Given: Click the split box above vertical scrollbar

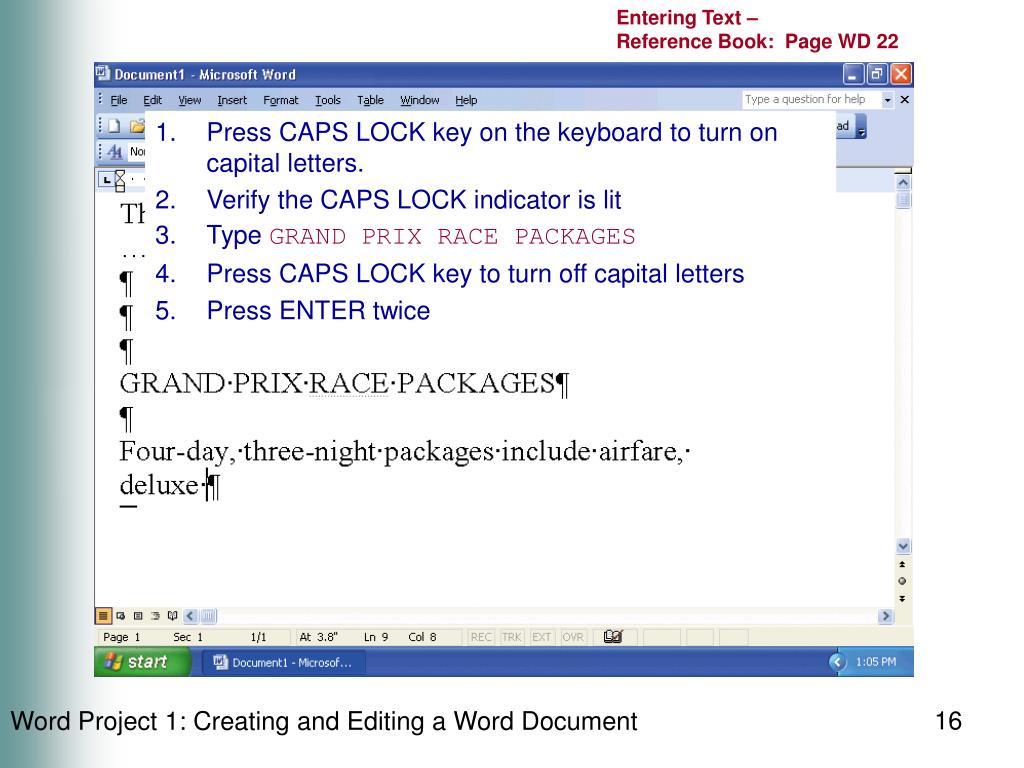Looking at the screenshot, I should (903, 170).
